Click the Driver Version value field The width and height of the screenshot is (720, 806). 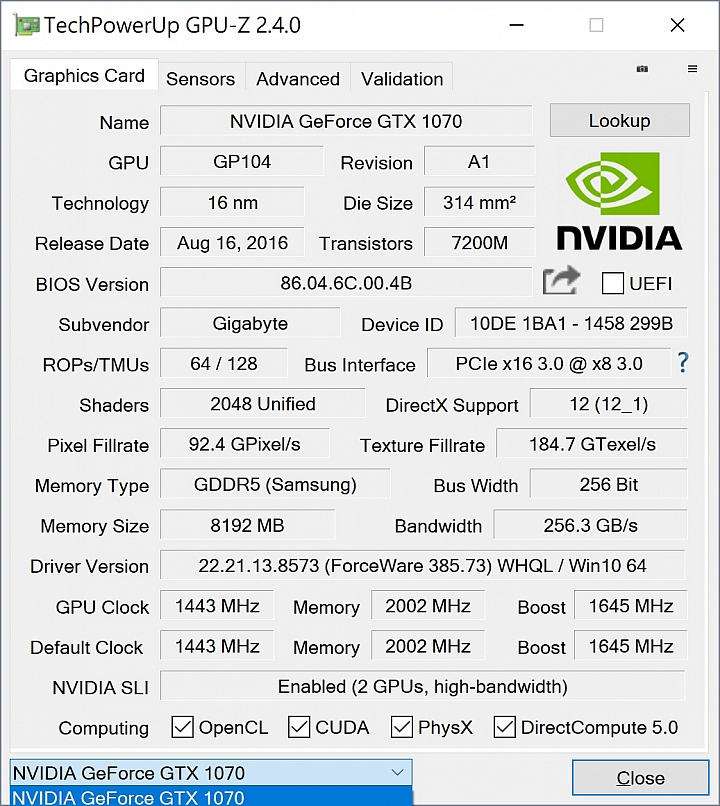click(422, 565)
